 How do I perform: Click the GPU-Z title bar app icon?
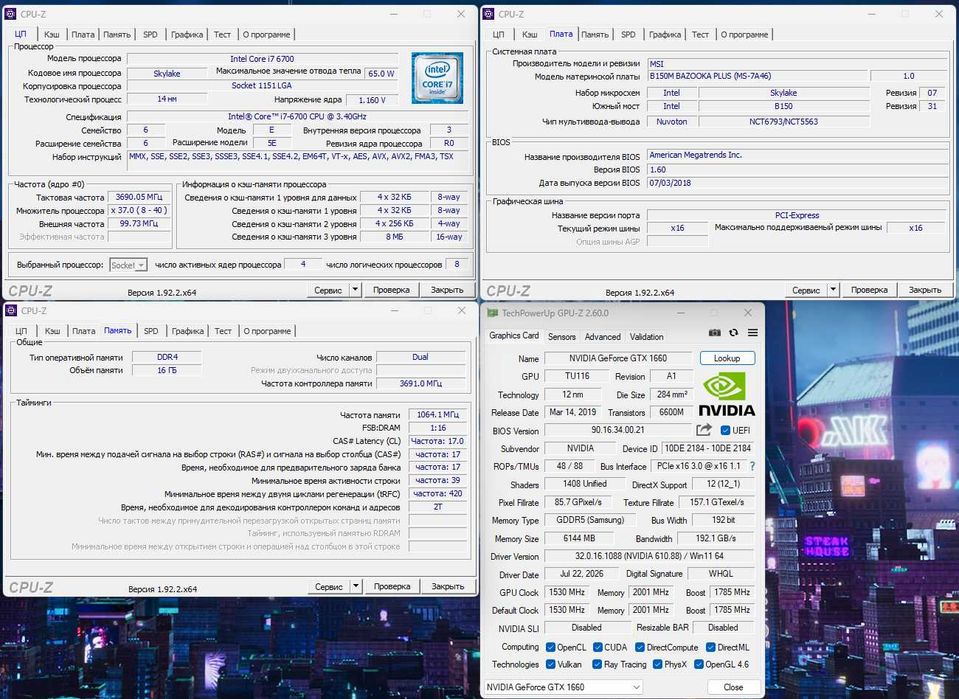click(492, 313)
